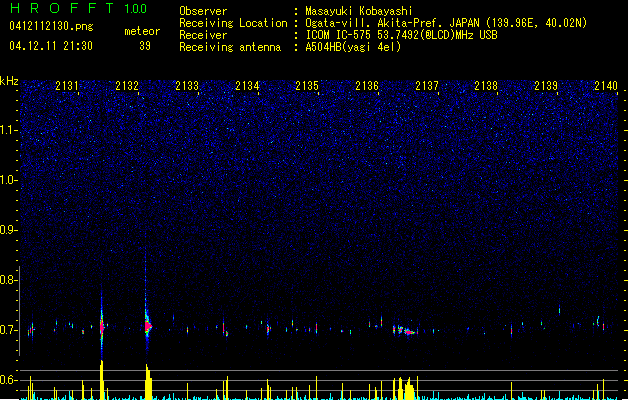Click the 2135 time marker
Screen dimensions: 629x400
coord(307,85)
